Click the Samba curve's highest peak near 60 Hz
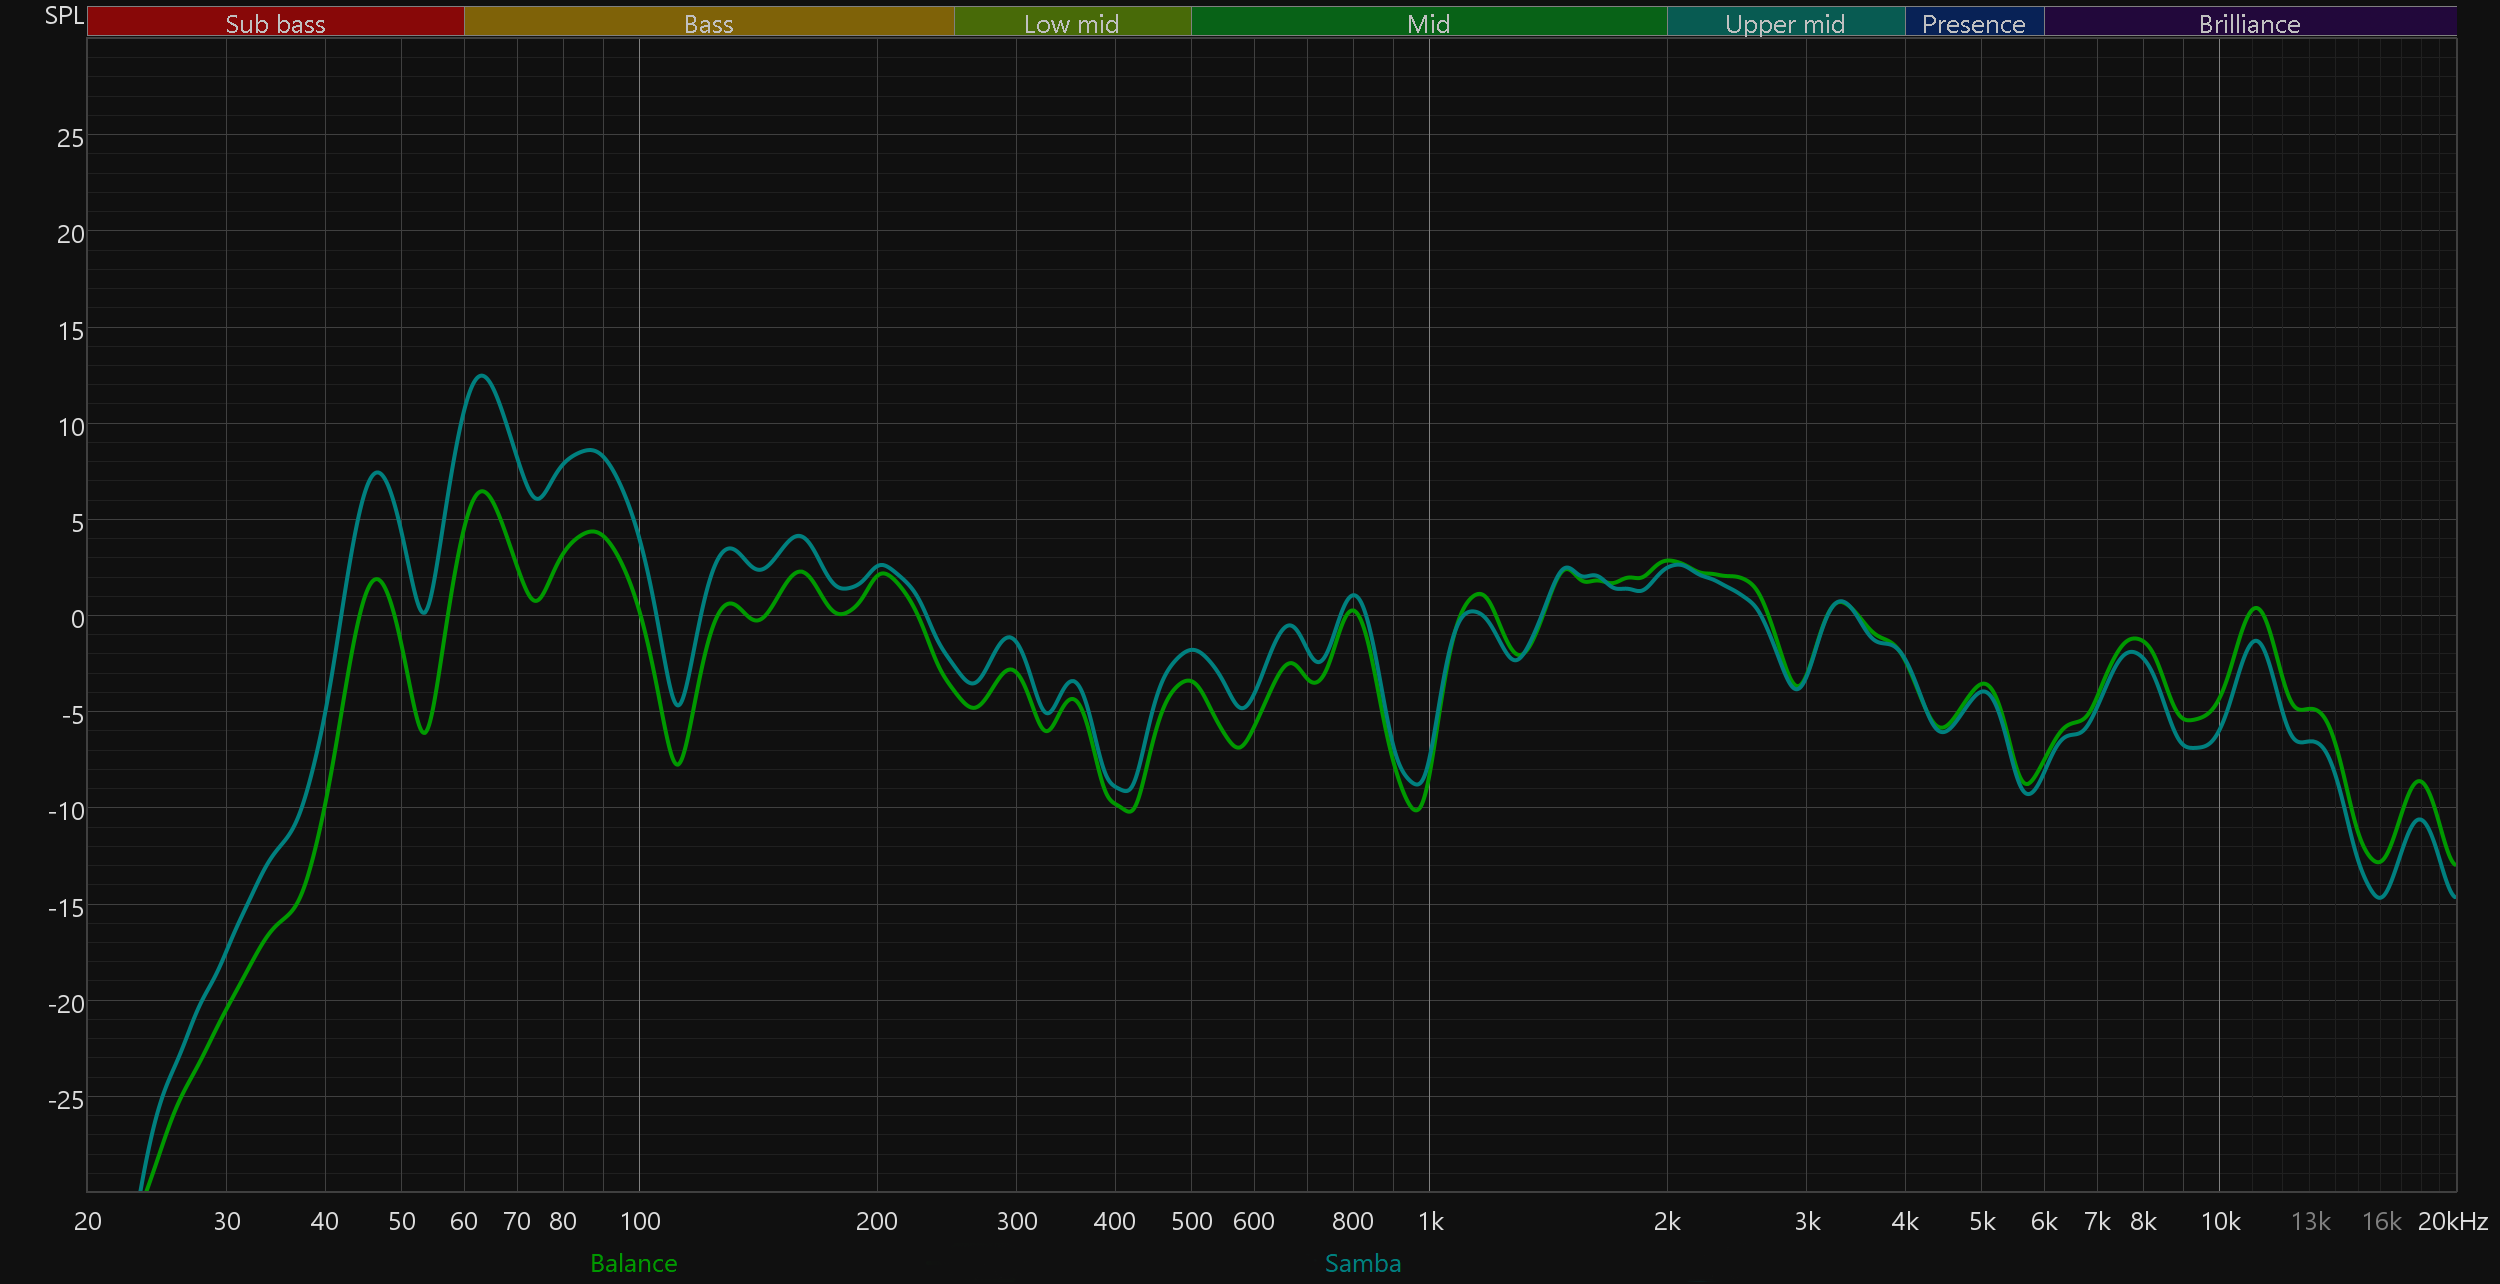 [x=482, y=376]
